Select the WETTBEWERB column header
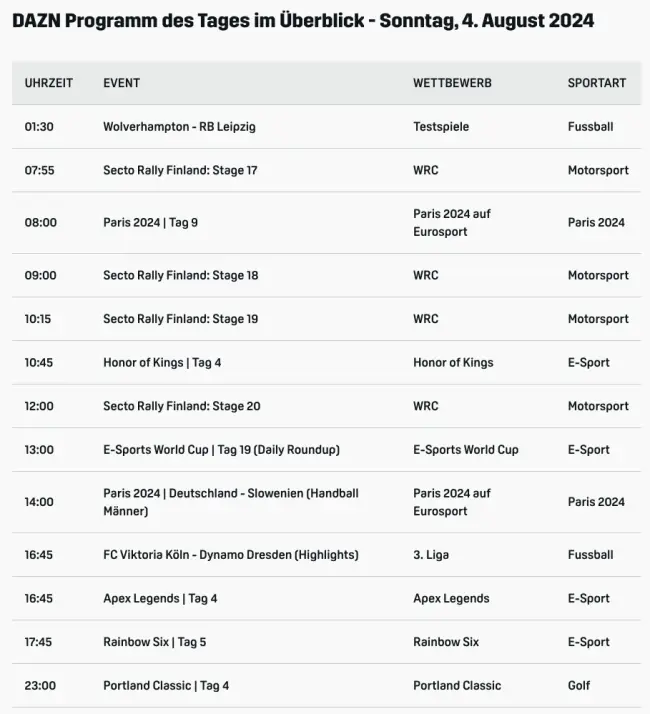 coord(452,83)
